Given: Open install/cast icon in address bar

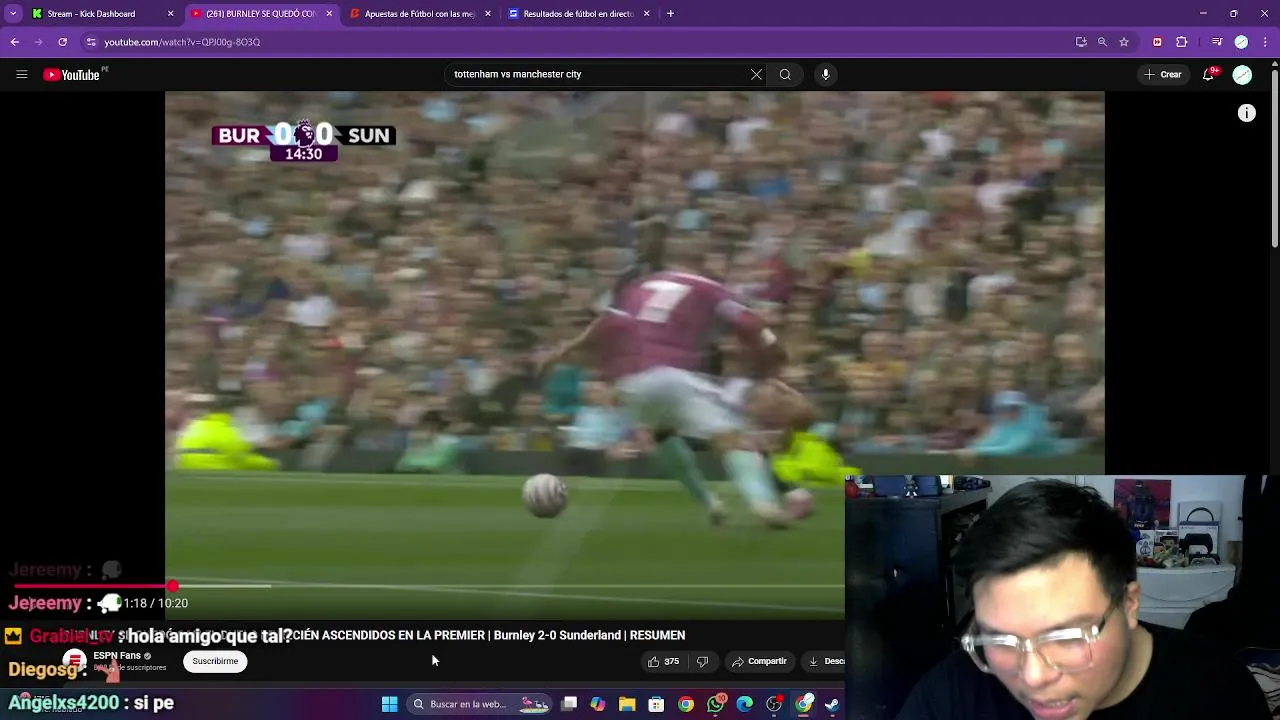Looking at the screenshot, I should [1081, 42].
